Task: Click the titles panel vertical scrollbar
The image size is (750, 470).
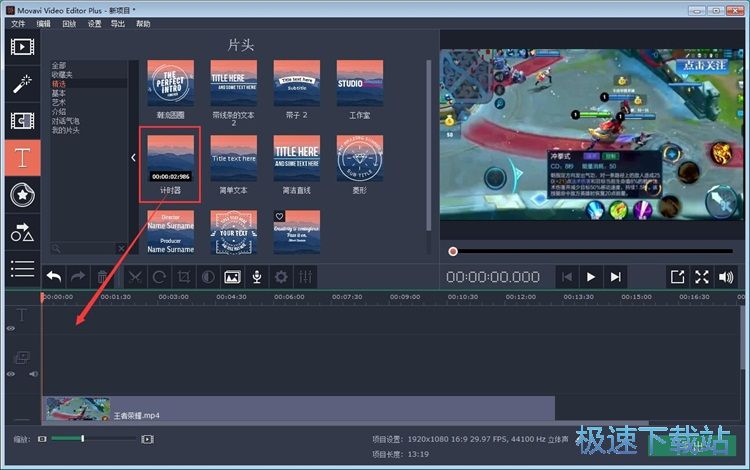Action: click(x=429, y=146)
